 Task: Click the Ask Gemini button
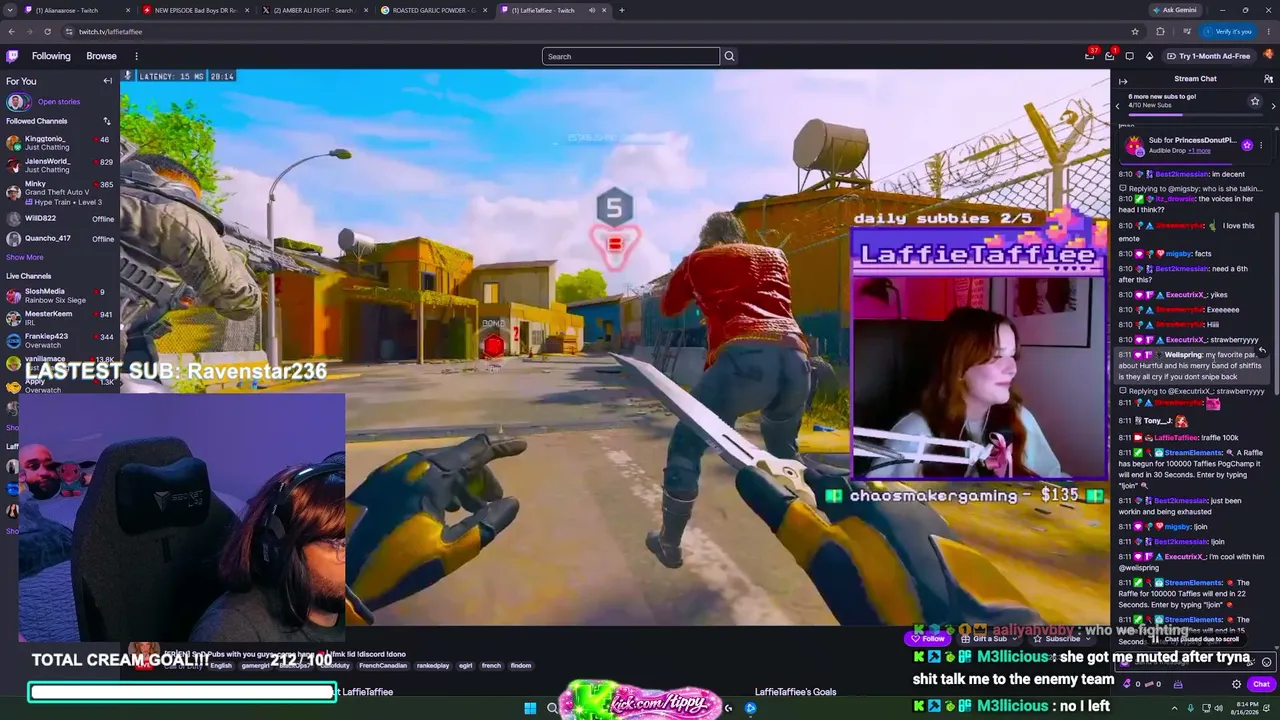[x=1176, y=10]
